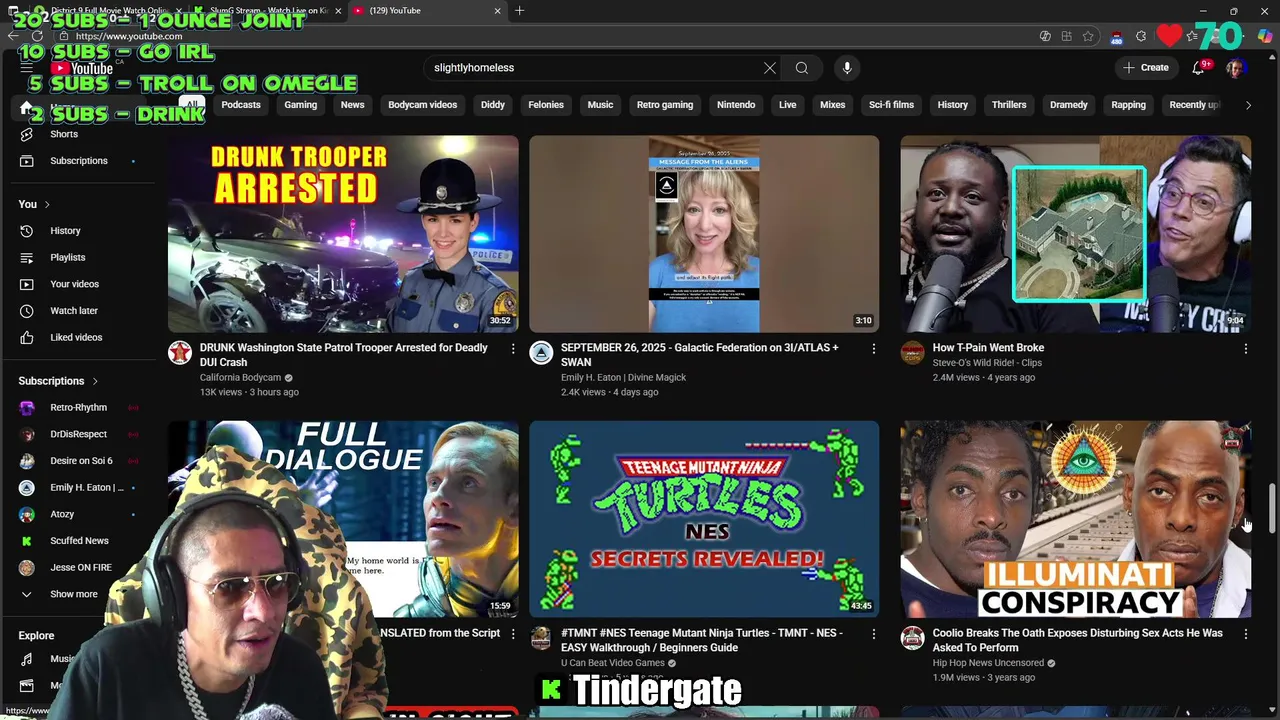Open the Galactic Federation video thumbnail

(x=704, y=234)
